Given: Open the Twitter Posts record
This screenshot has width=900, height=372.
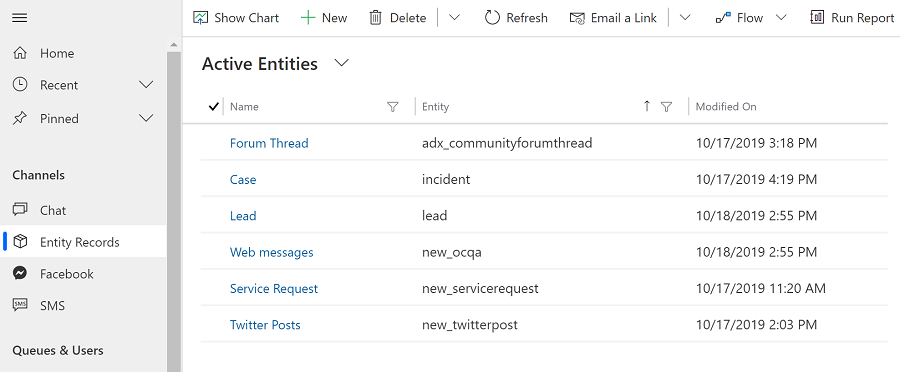Looking at the screenshot, I should pos(265,325).
